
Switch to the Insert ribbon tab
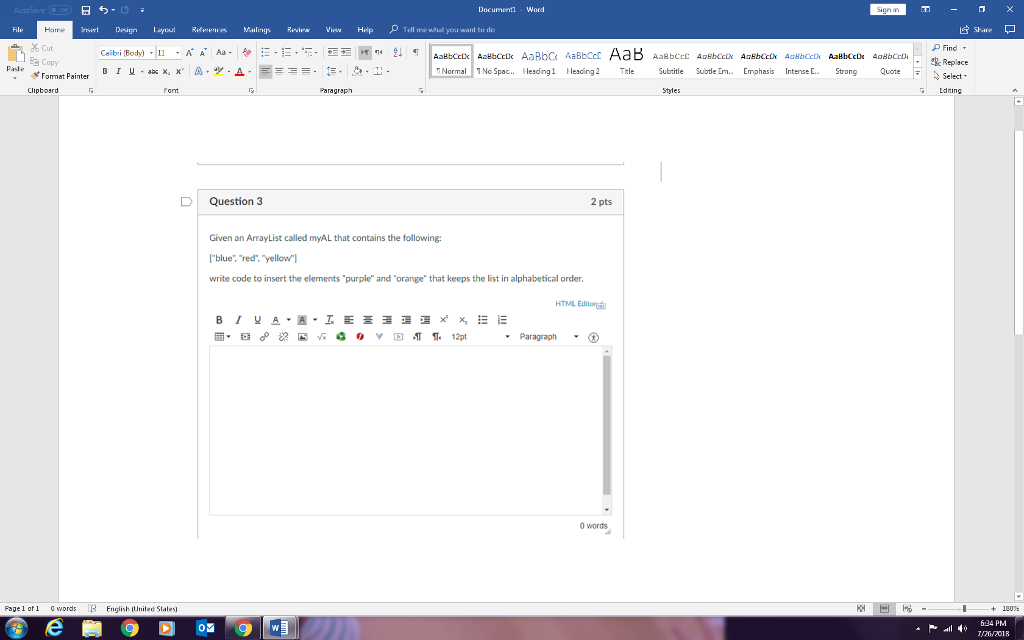90,29
